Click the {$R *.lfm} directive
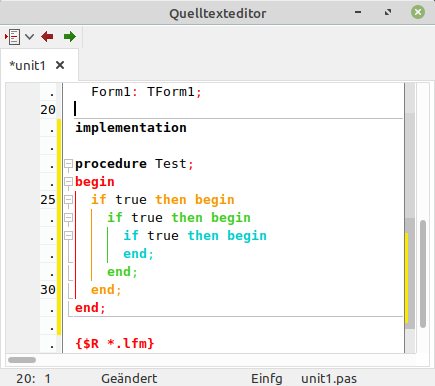 point(115,343)
